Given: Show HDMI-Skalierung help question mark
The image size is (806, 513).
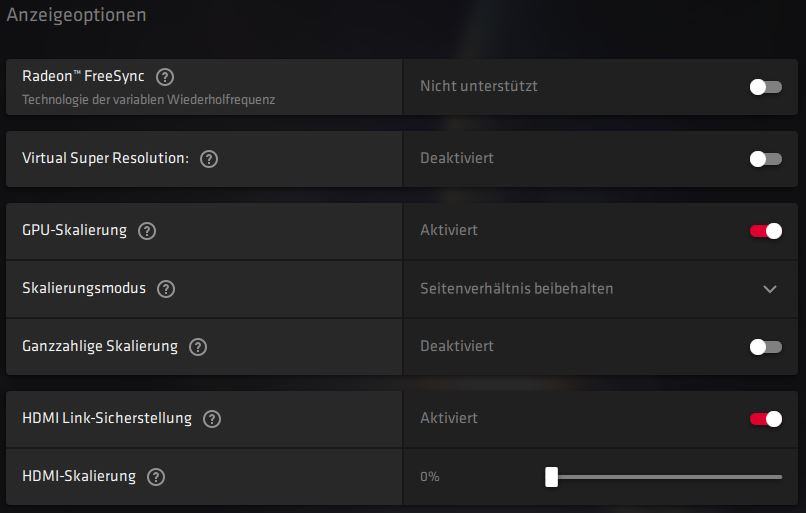Looking at the screenshot, I should (x=156, y=477).
